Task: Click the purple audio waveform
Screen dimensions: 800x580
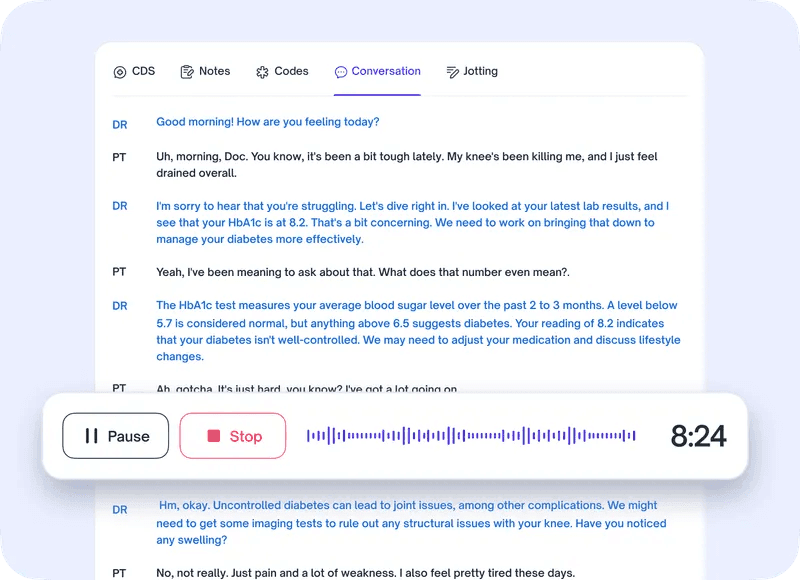Action: click(x=471, y=436)
